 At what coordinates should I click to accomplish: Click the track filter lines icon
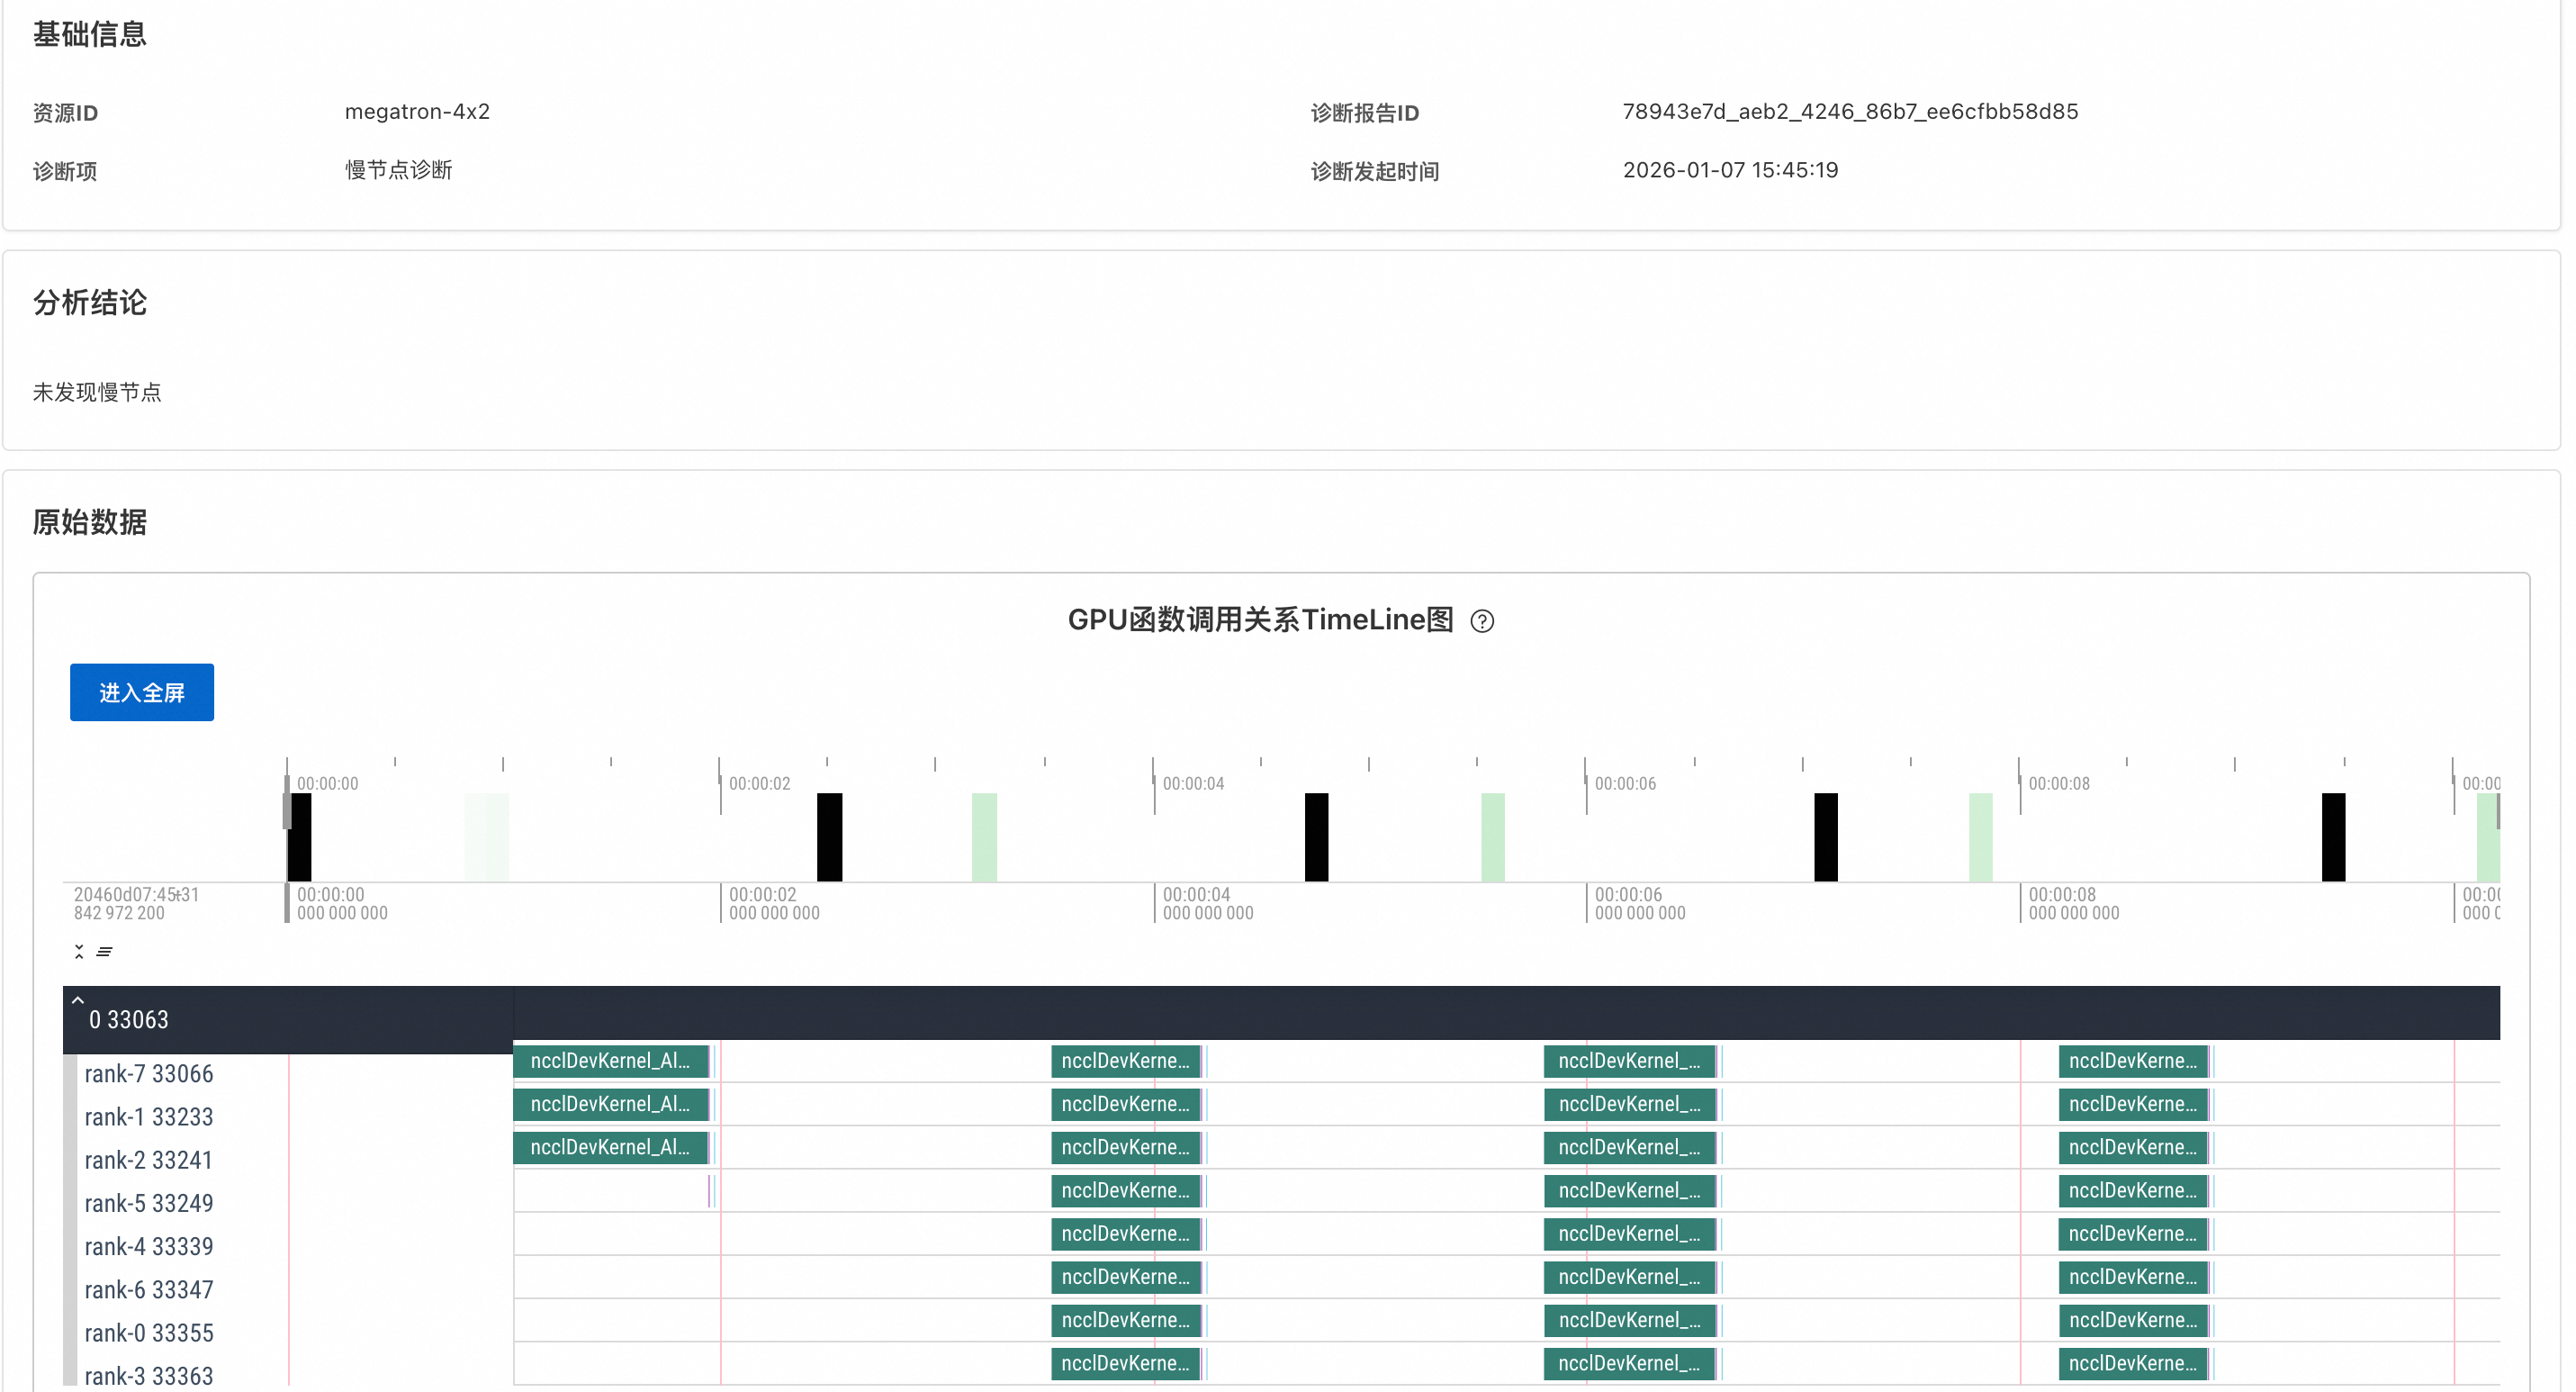click(x=104, y=951)
